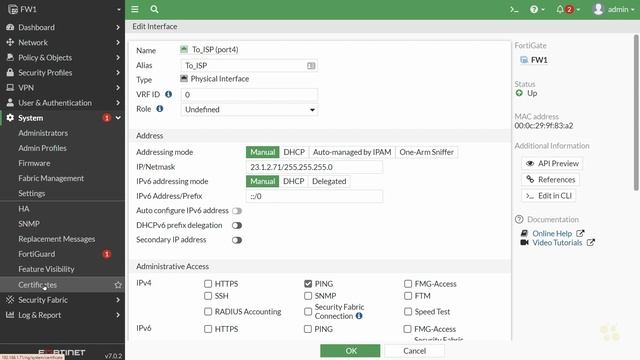The image size is (640, 360).
Task: Open Administrators under System
Action: pos(43,133)
